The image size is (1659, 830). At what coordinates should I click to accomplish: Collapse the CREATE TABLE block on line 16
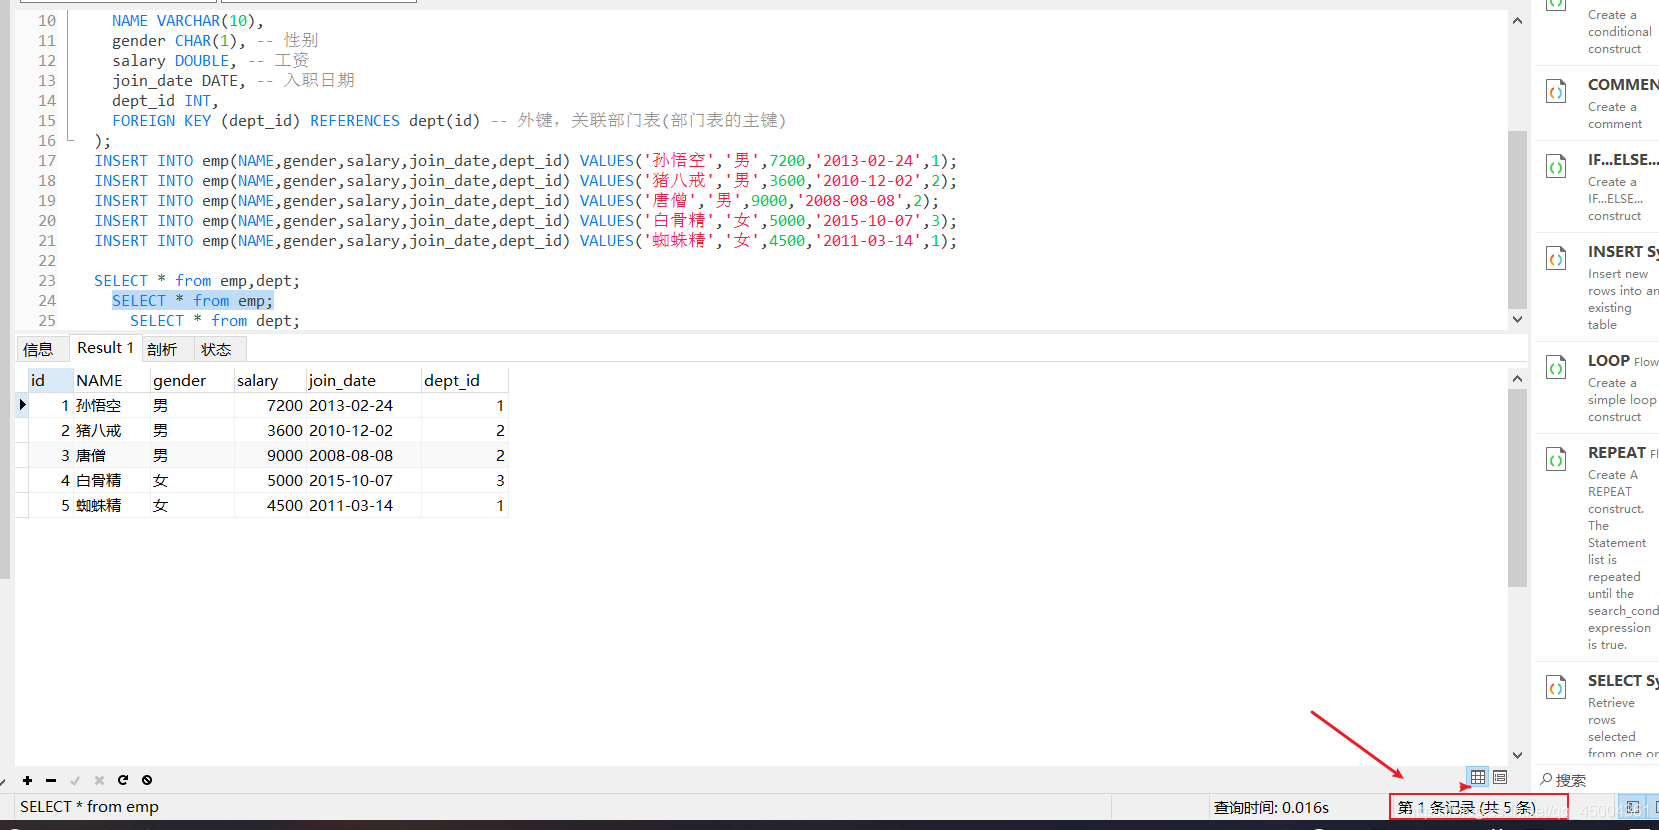[70, 140]
